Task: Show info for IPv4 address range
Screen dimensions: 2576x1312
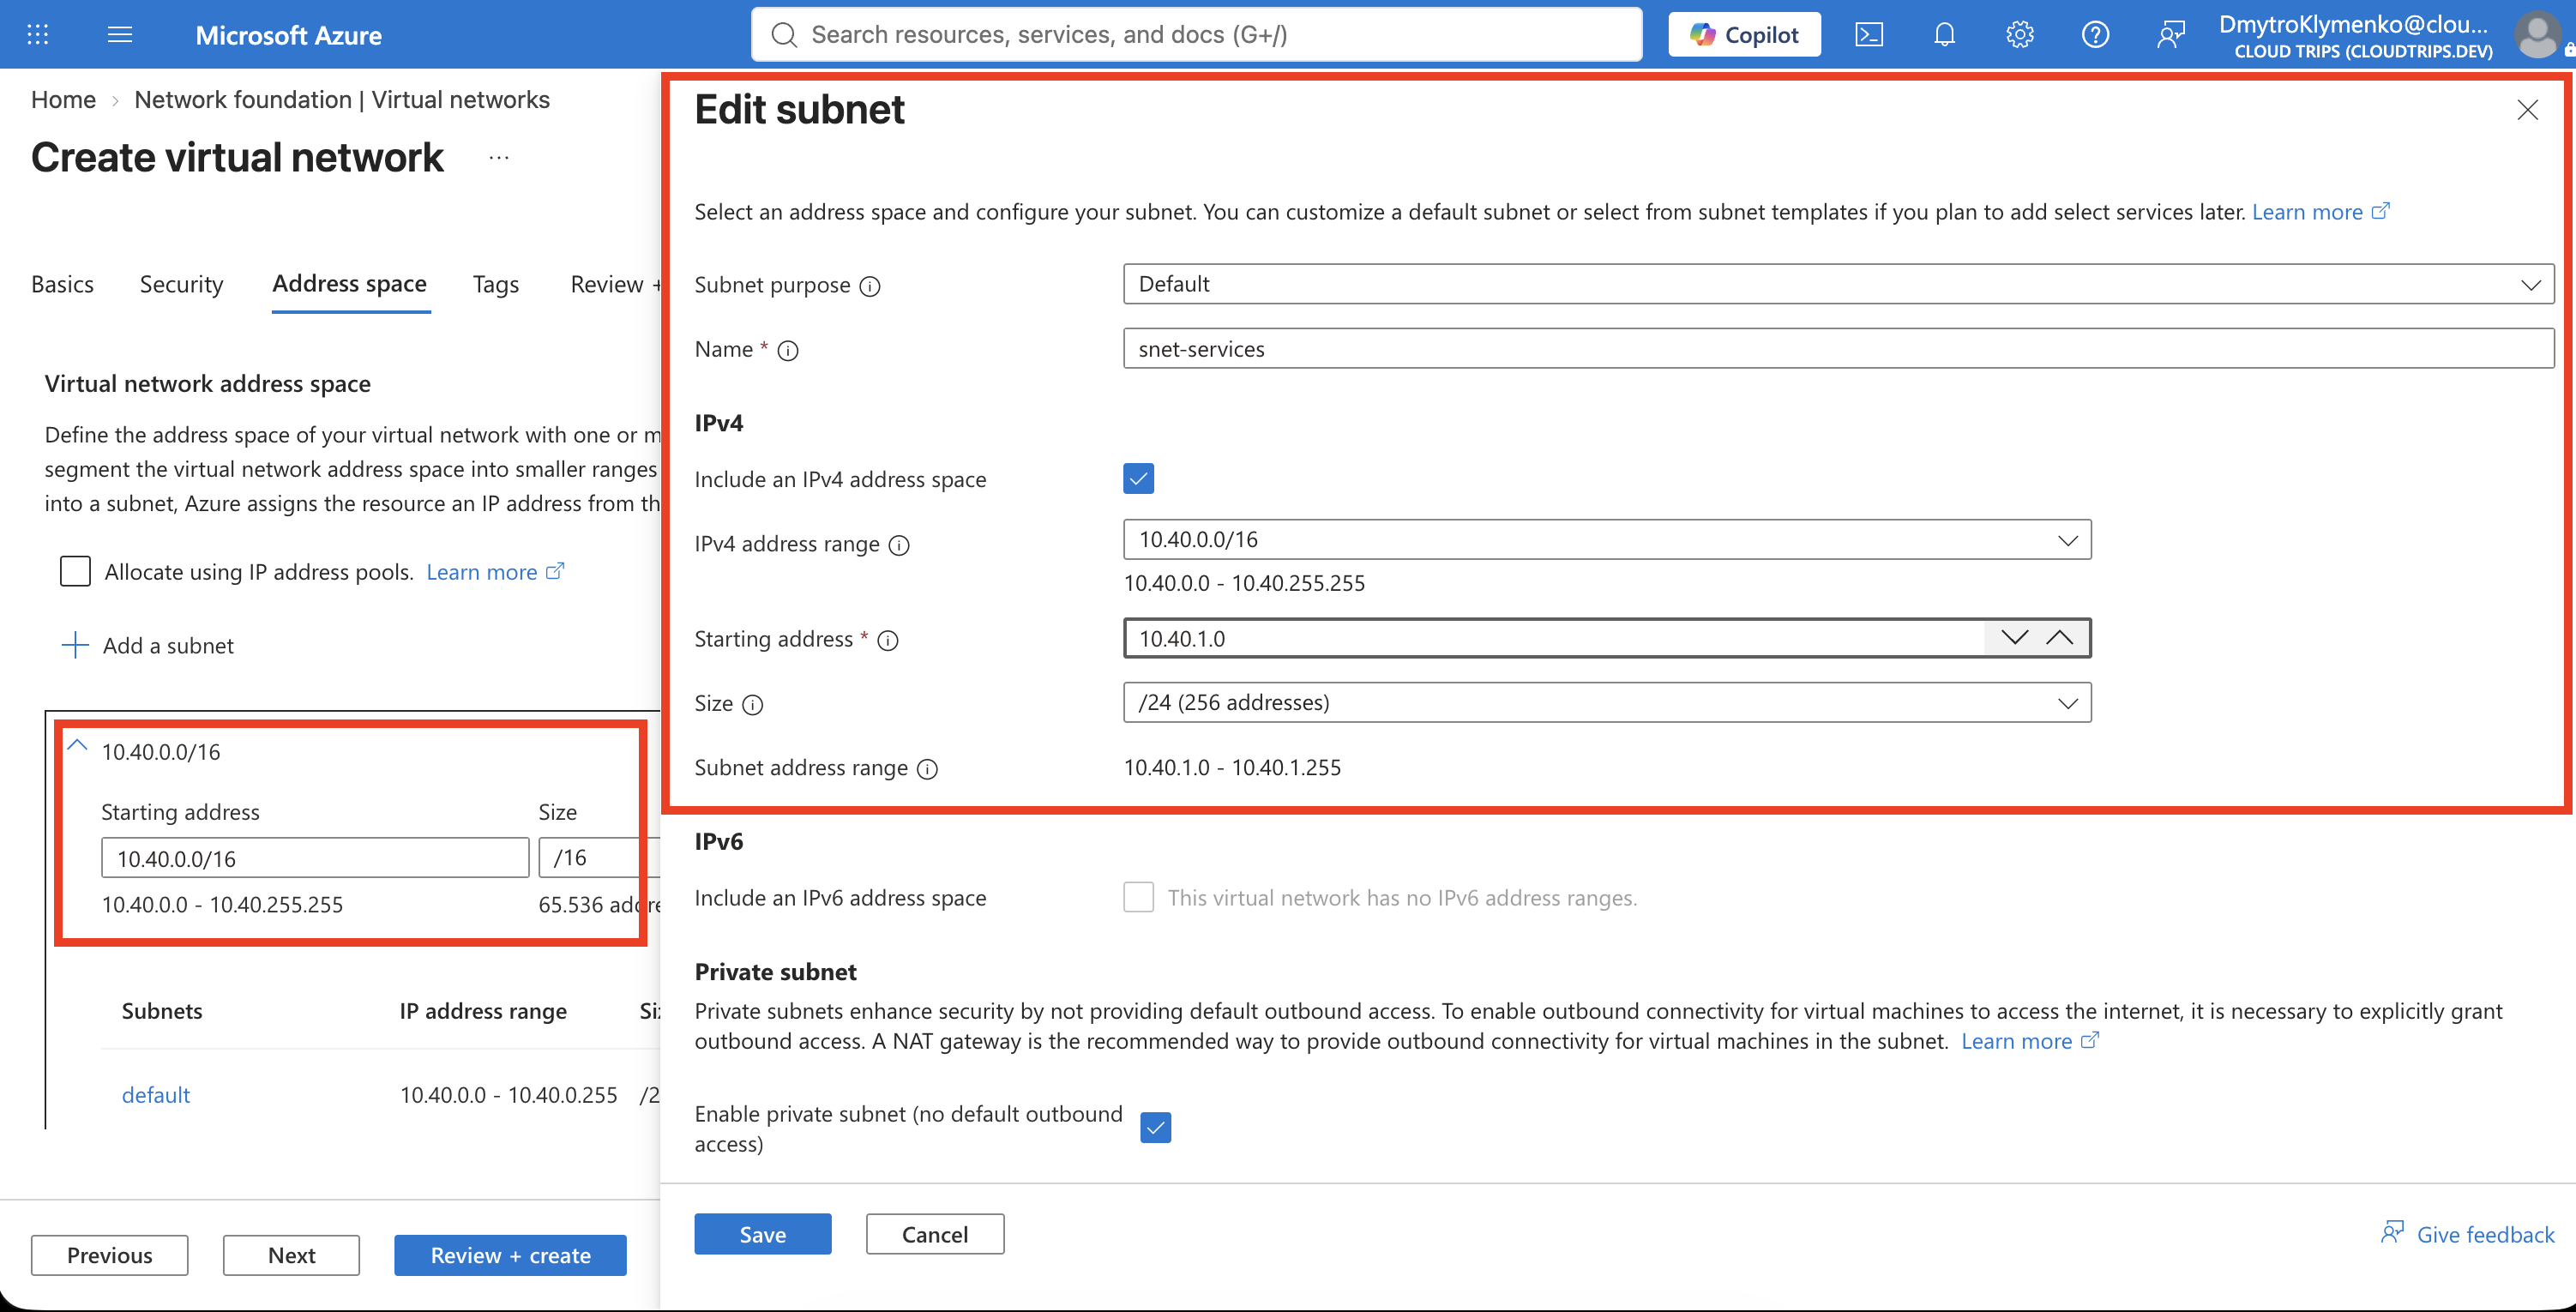Action: coord(899,545)
